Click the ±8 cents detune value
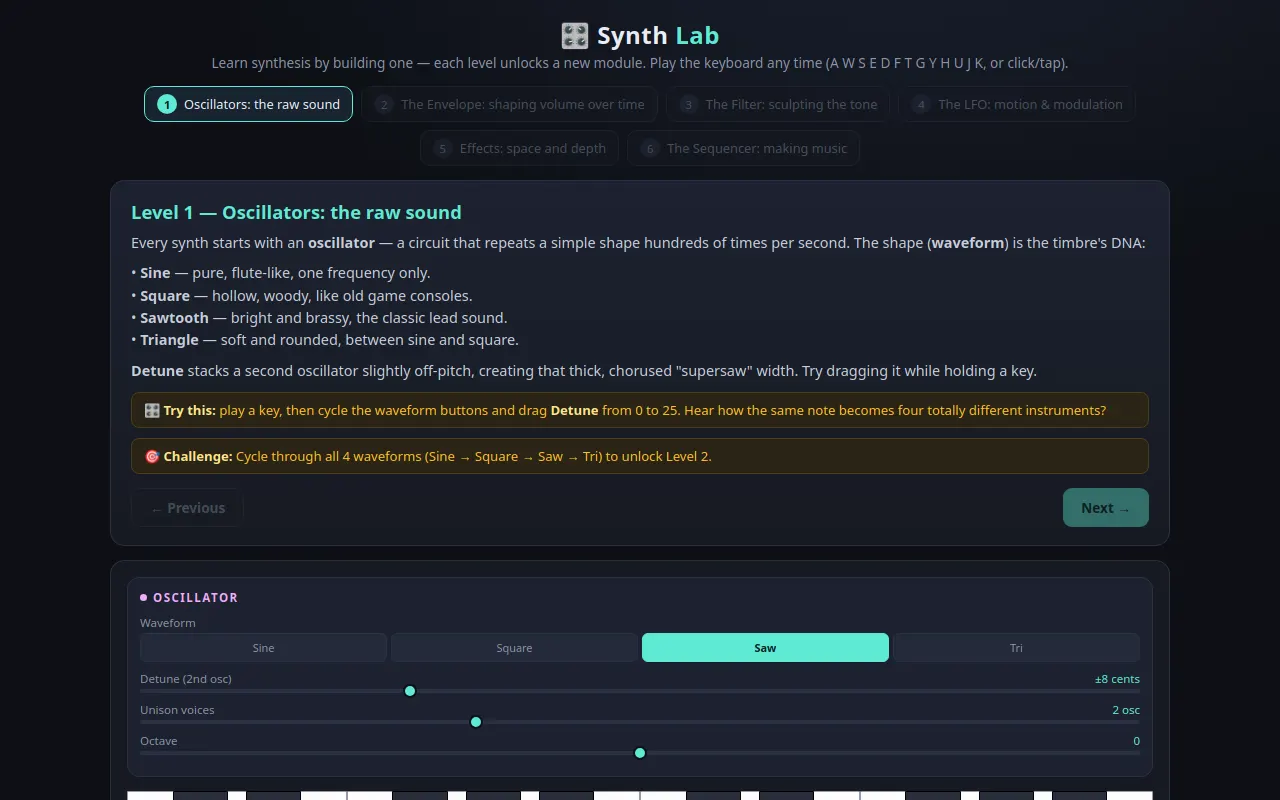The image size is (1280, 800). pyautogui.click(x=1117, y=679)
